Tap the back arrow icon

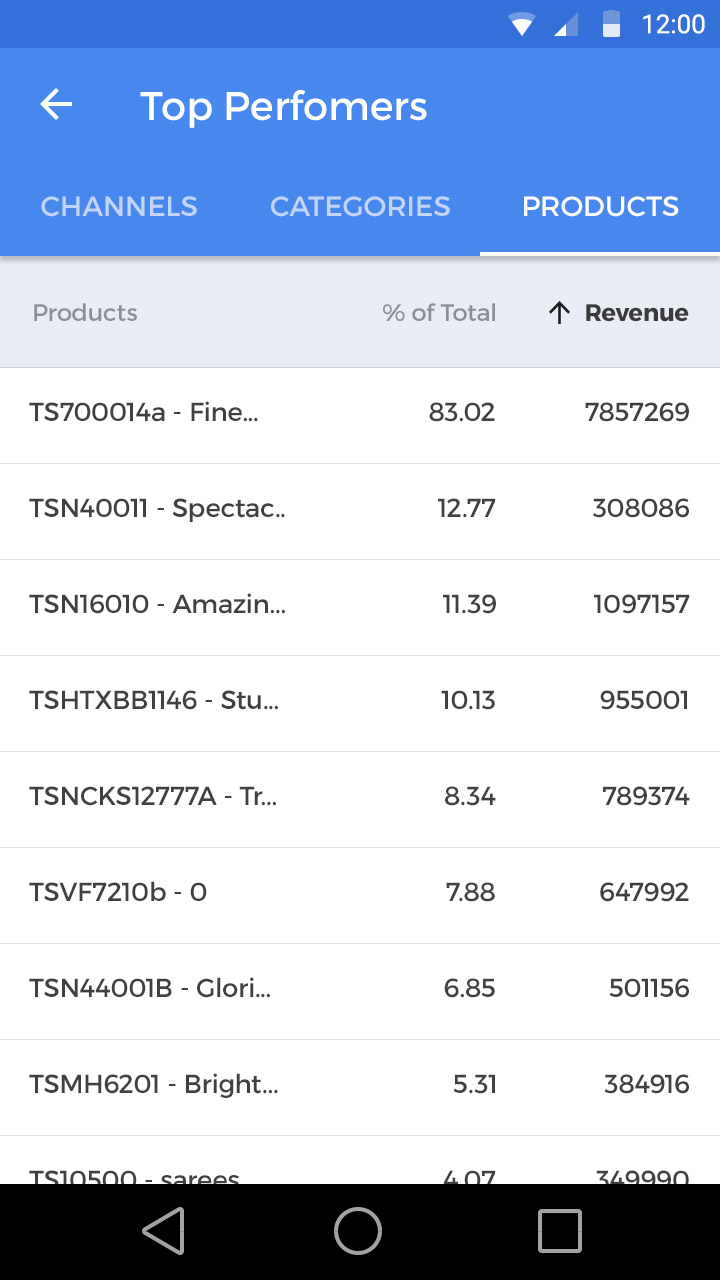56,105
